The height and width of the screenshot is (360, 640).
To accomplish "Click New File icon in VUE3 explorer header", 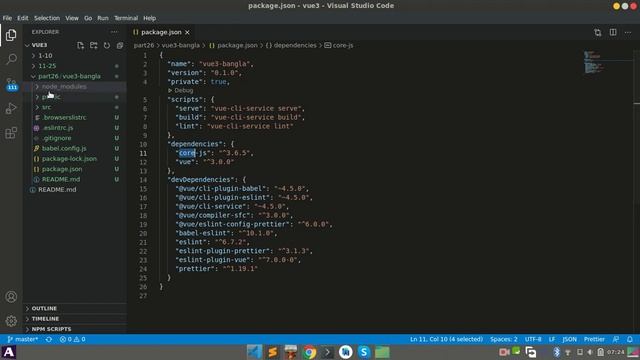I will 80,45.
